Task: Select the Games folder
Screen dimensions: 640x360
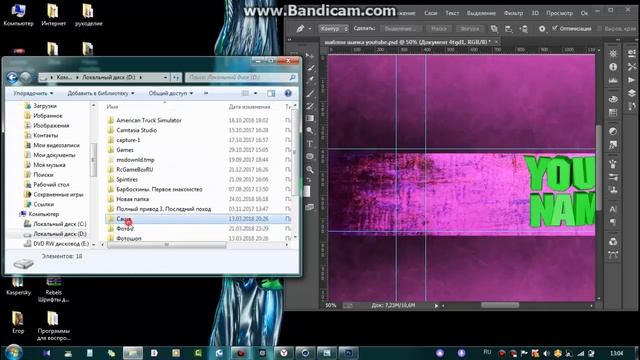Action: pos(125,150)
